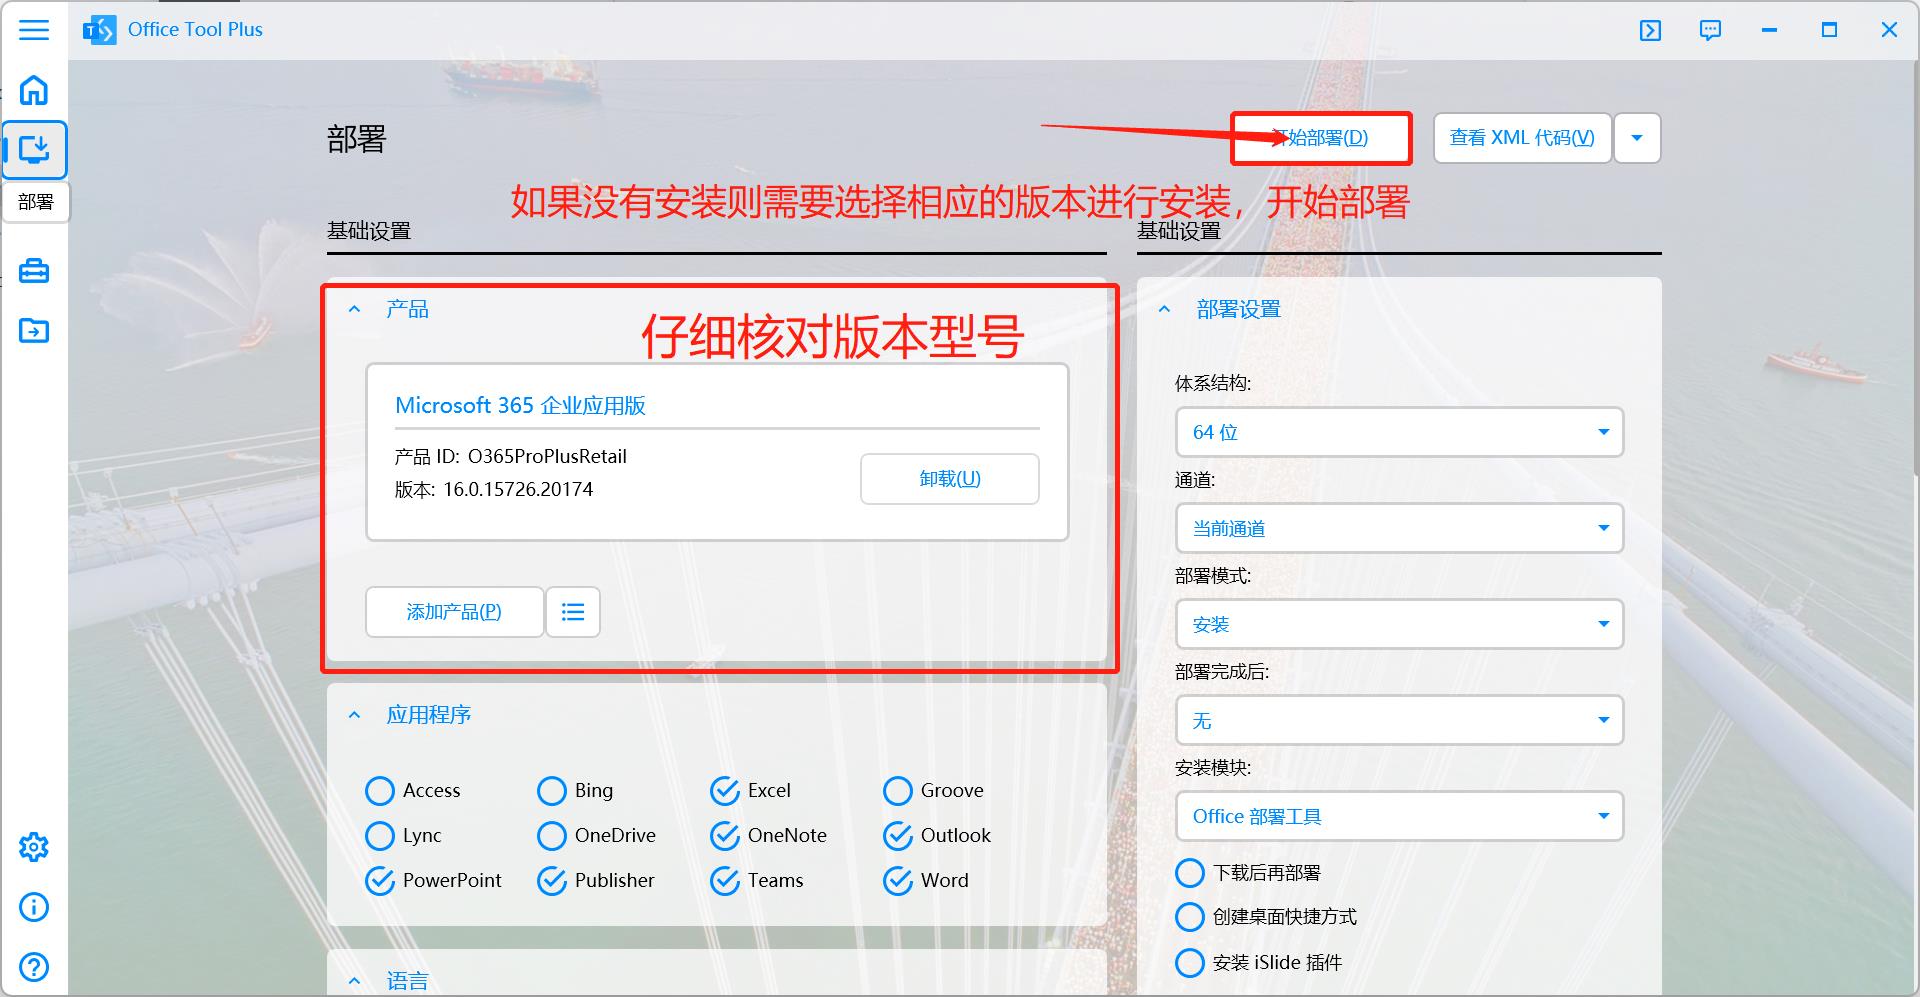Viewport: 1920px width, 997px height.
Task: Open Help via the question mark icon
Action: point(34,966)
